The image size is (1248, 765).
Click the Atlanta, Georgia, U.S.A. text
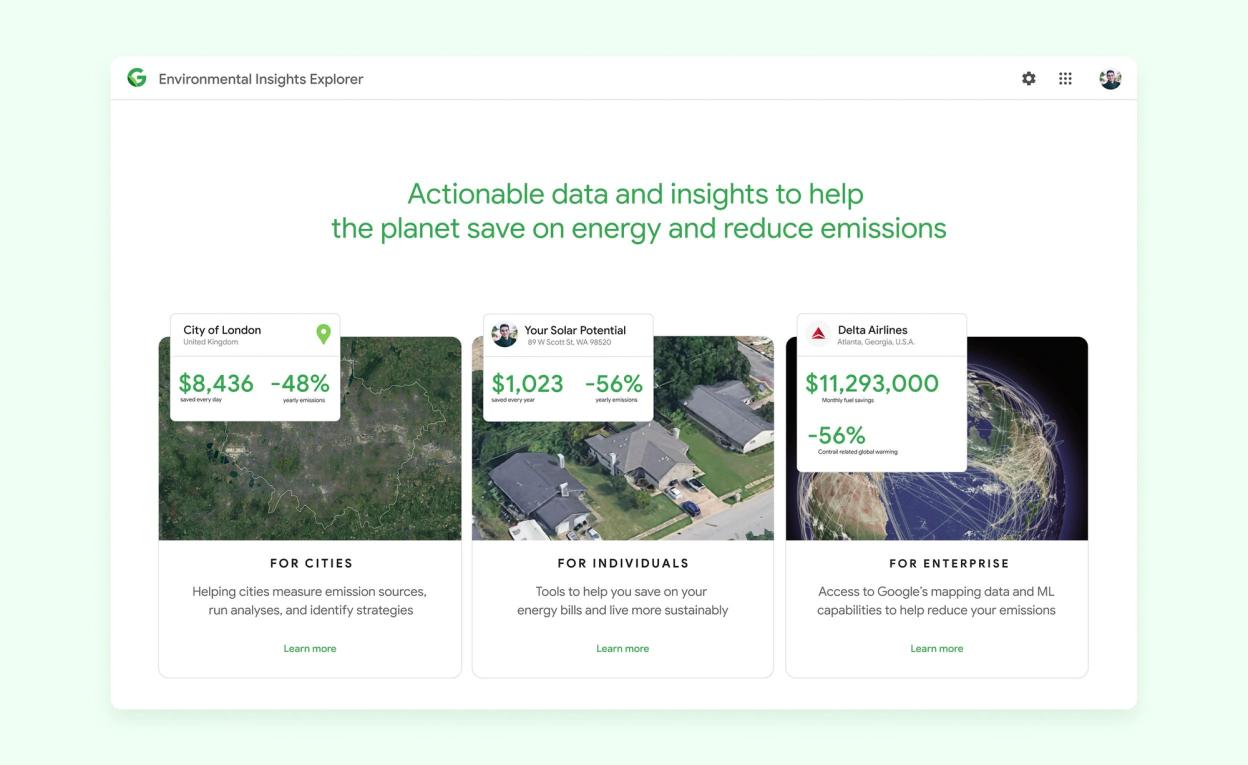click(x=876, y=343)
